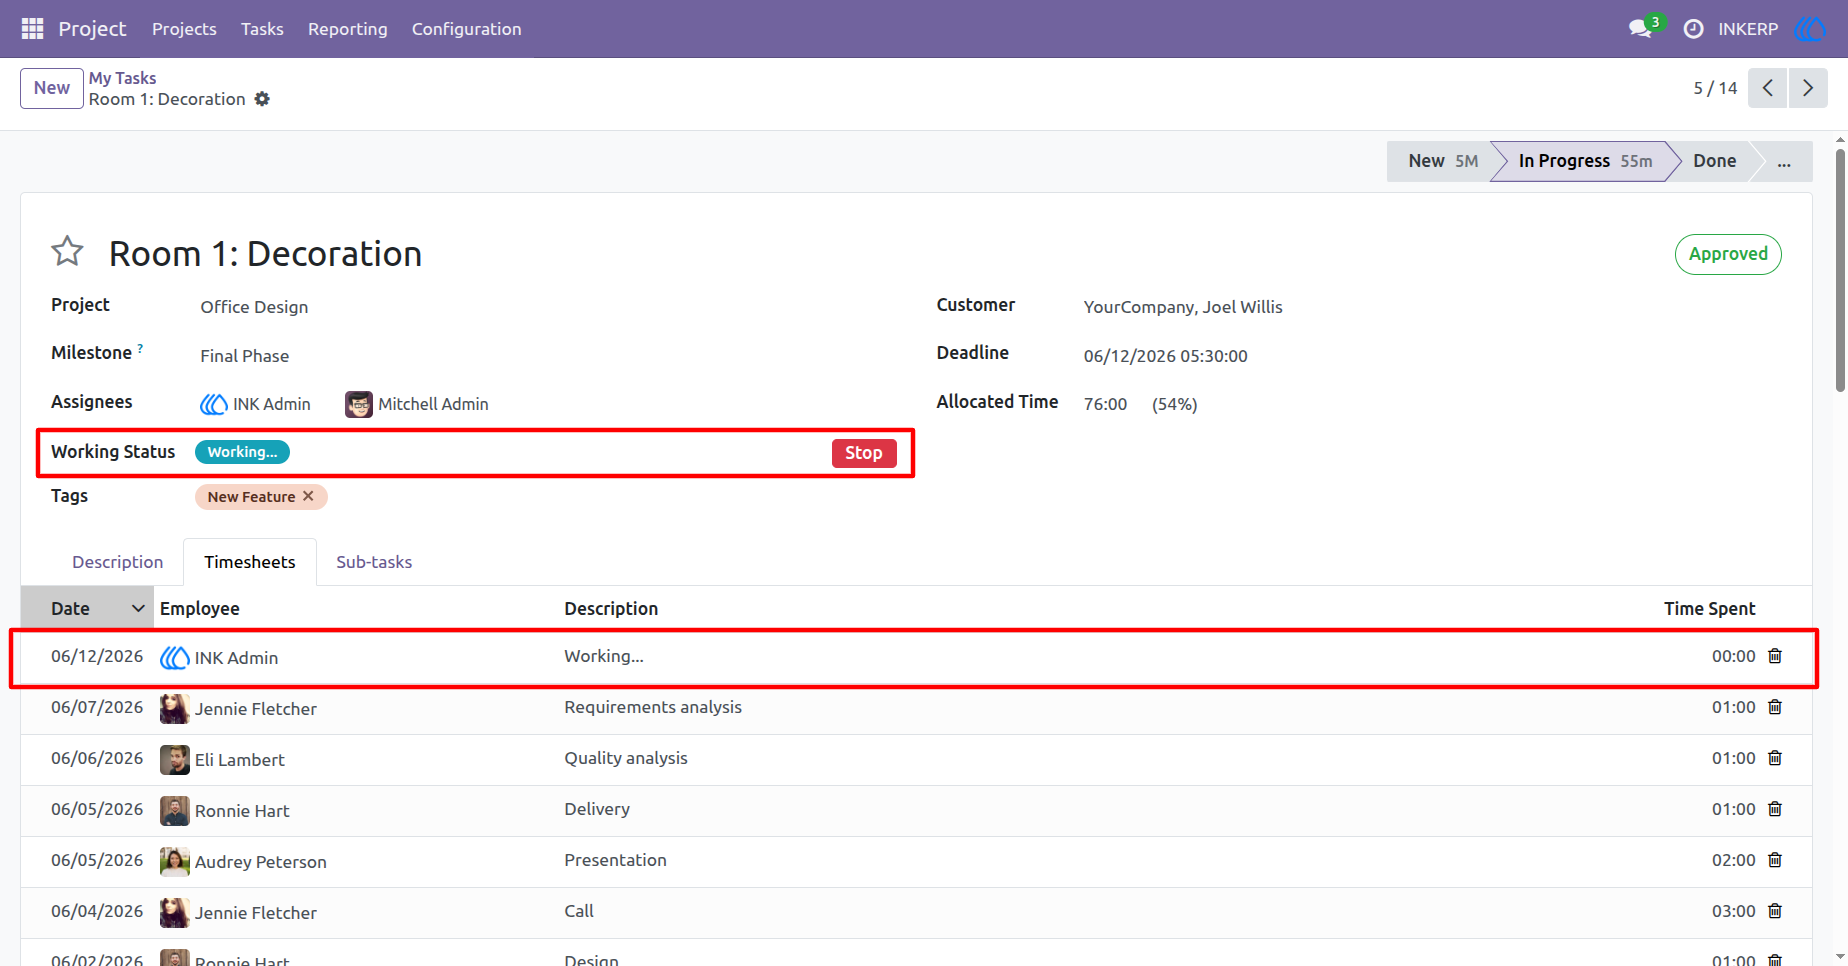Click the page vertical scrollbar
The height and width of the screenshot is (966, 1848).
pyautogui.click(x=1840, y=270)
